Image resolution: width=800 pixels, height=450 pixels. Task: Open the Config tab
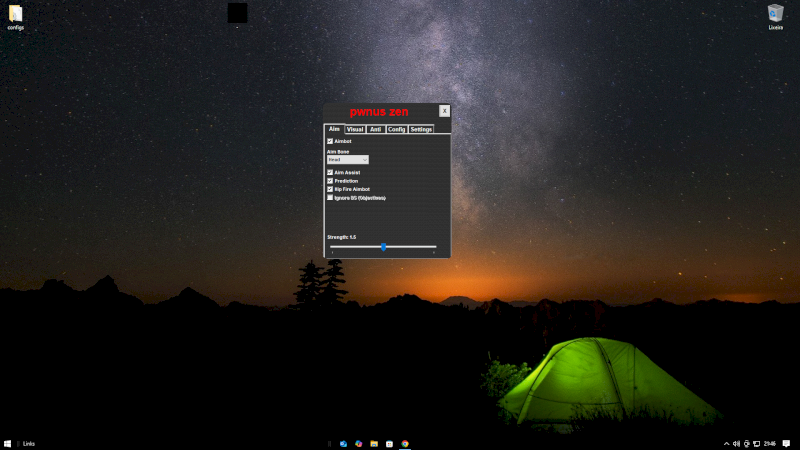(x=396, y=129)
